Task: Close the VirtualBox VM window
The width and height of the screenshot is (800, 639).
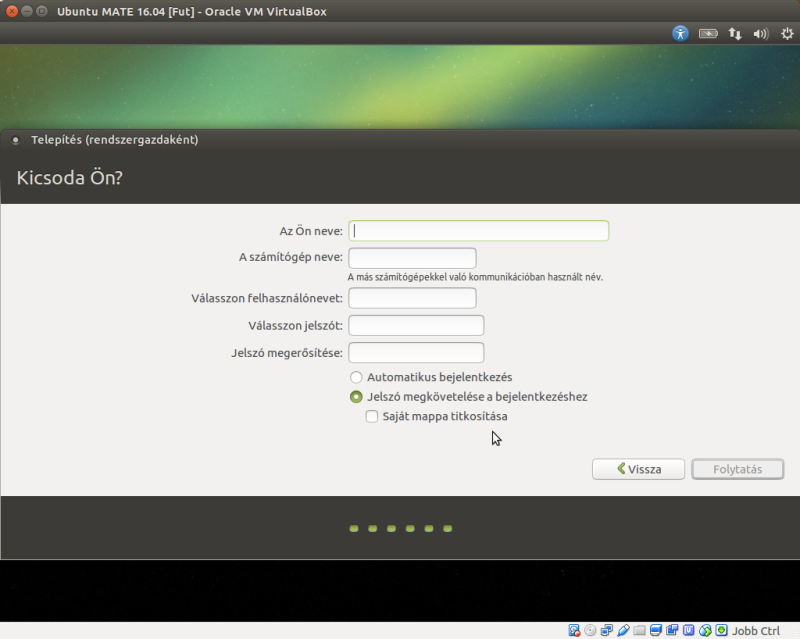Action: coord(12,11)
